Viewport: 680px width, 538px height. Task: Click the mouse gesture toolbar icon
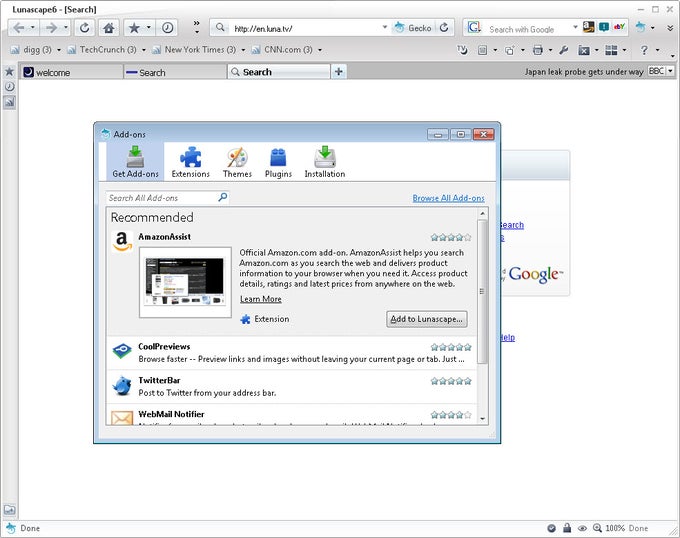462,50
